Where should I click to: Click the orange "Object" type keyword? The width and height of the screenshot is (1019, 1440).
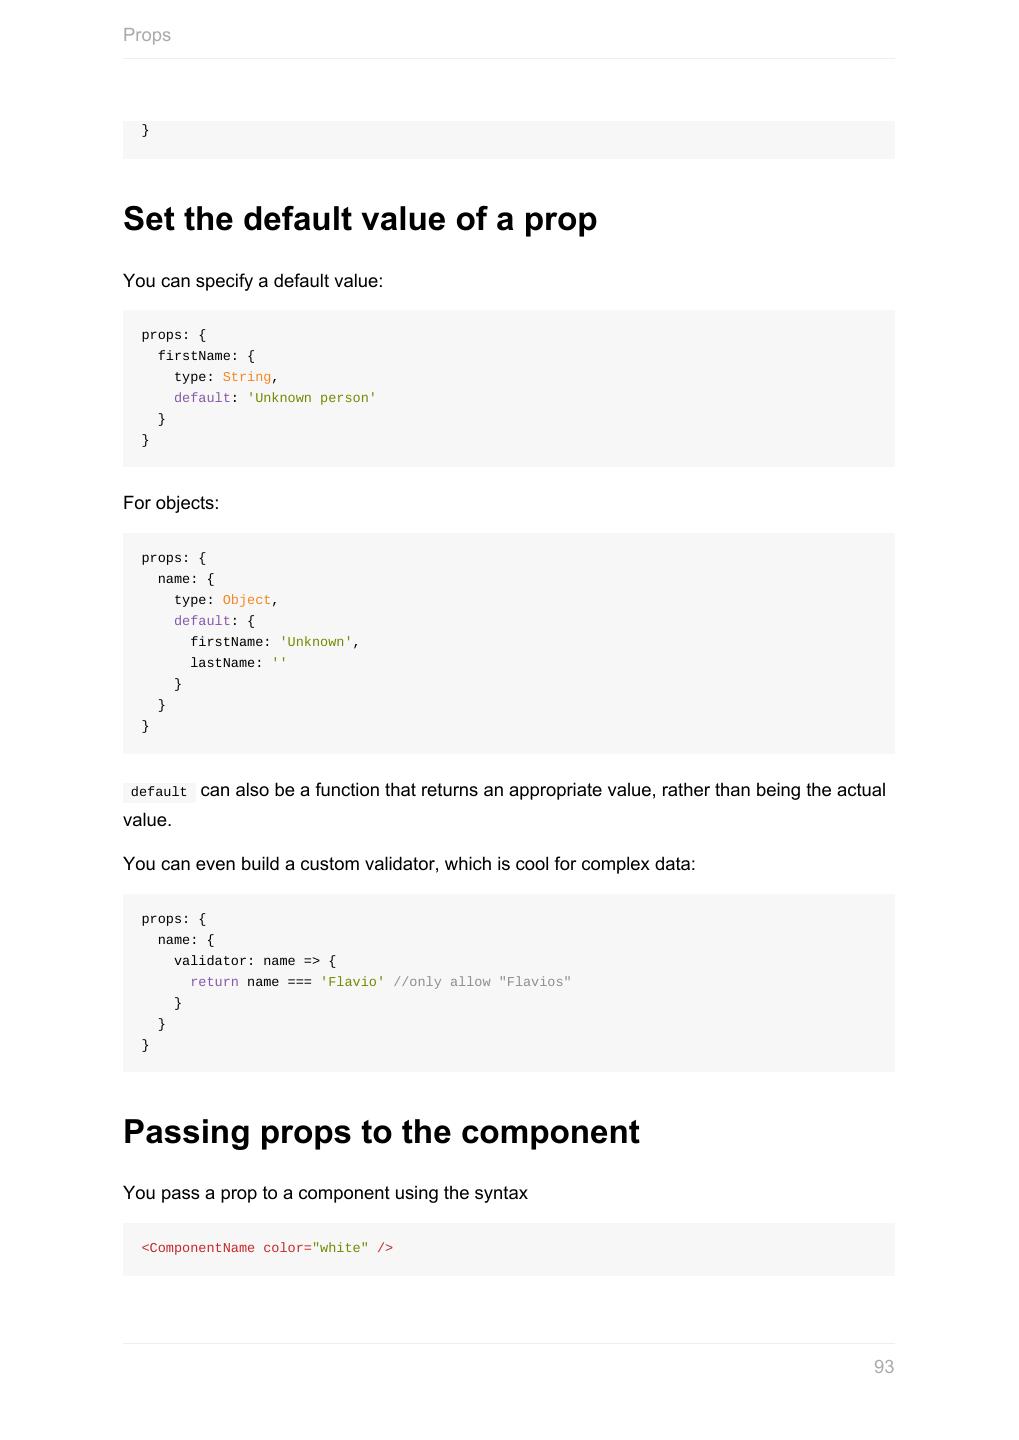(x=246, y=600)
